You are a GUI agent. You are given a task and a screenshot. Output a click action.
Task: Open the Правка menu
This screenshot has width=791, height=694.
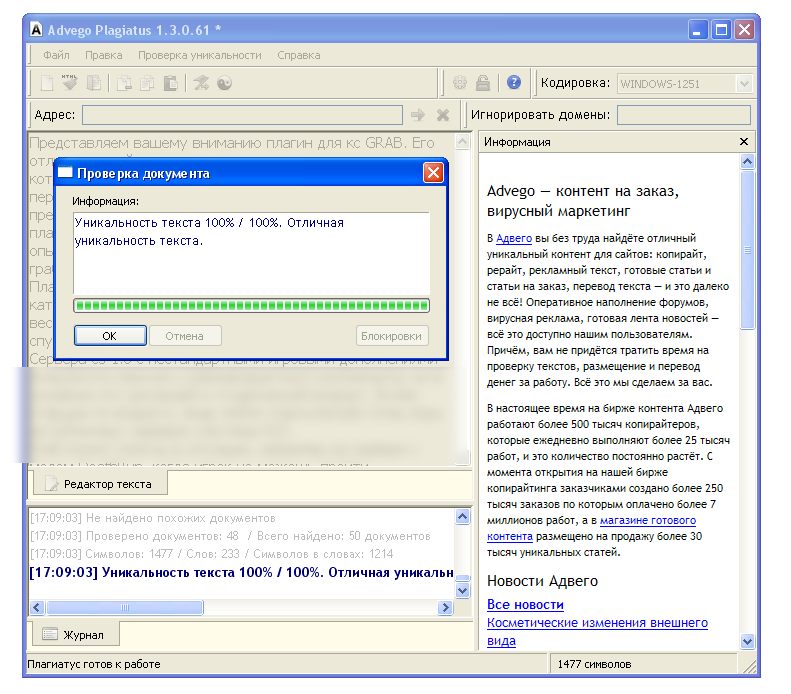103,55
